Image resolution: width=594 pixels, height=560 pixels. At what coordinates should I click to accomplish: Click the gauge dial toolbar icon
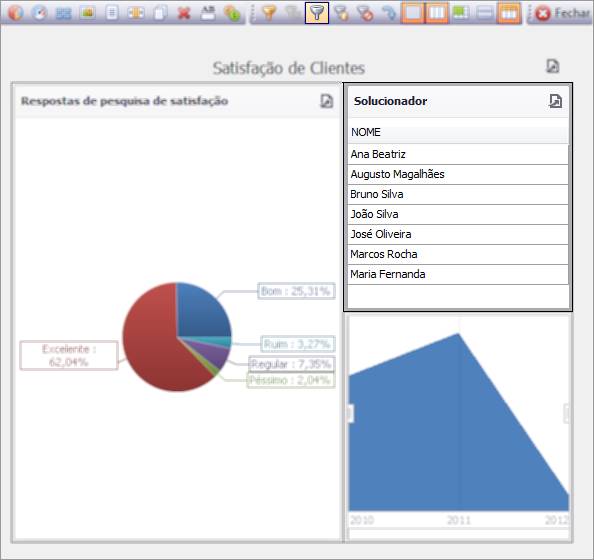[x=39, y=13]
